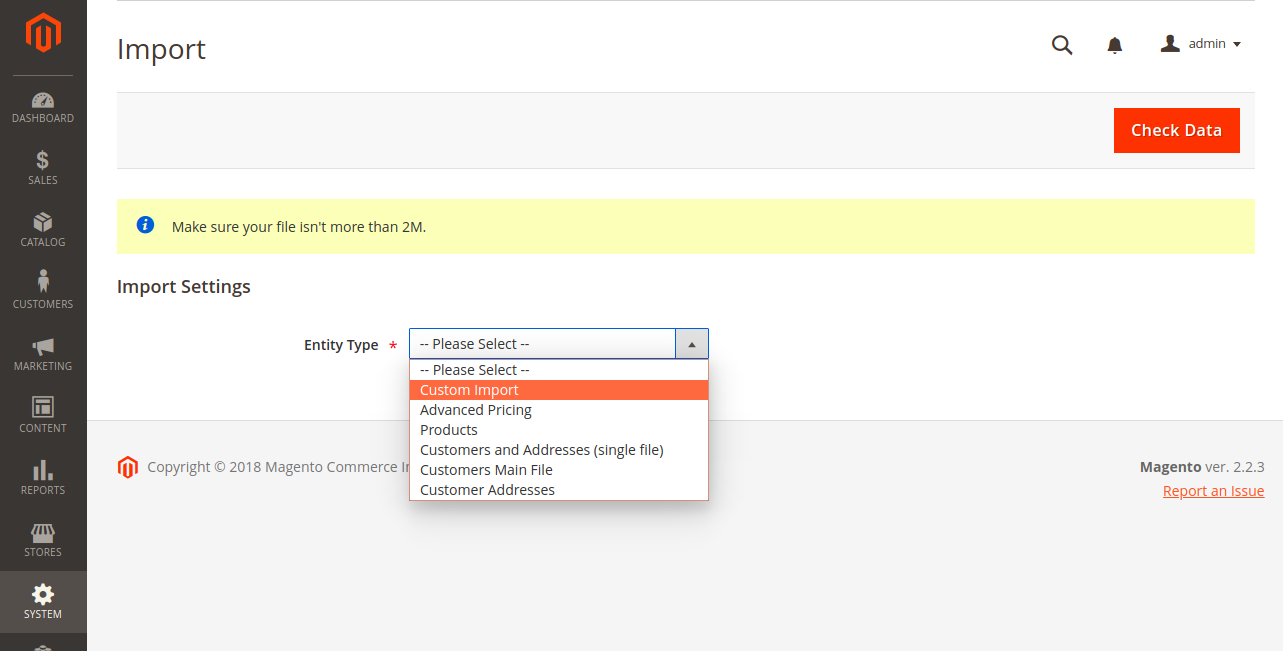Open notifications bell icon
The height and width of the screenshot is (651, 1283).
click(x=1115, y=45)
